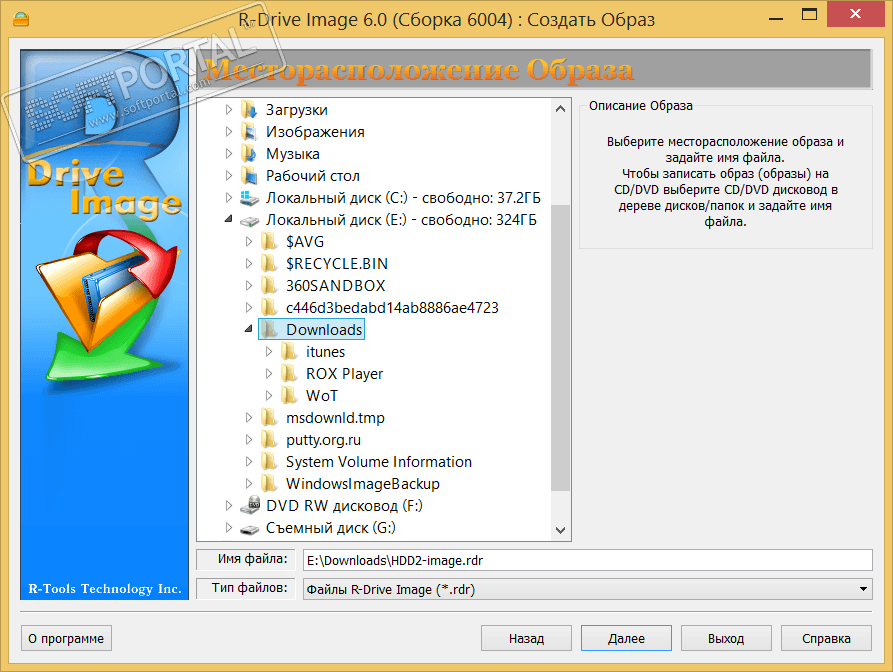Click the Далее button
The width and height of the screenshot is (893, 672).
click(626, 638)
